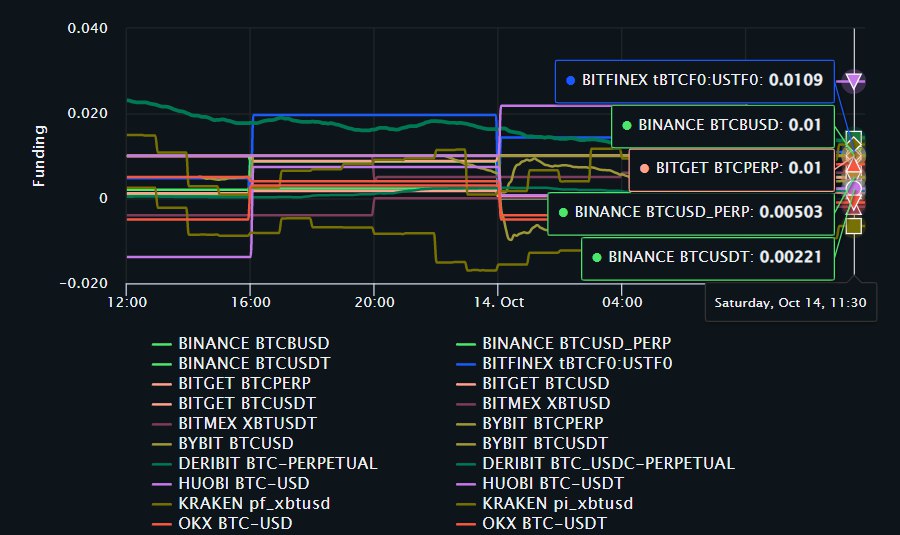Viewport: 900px width, 535px height.
Task: Hide DERIBIT BTC_USDC-PERPETUAL series in legend
Action: coord(595,463)
